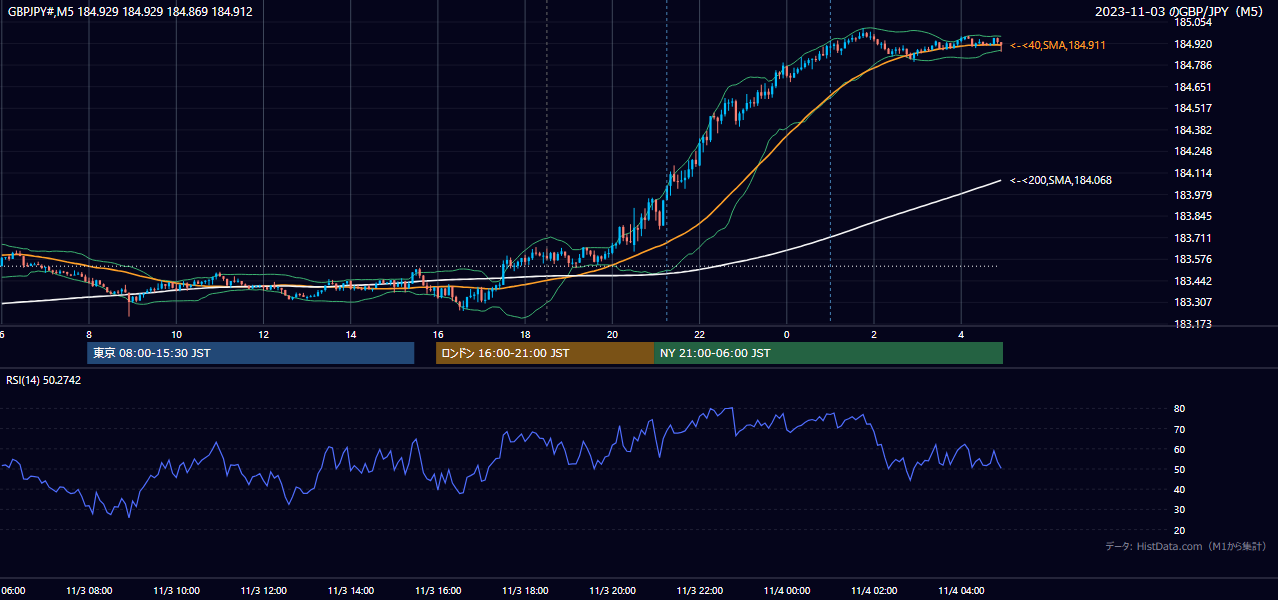
Task: Click the RSI(14) 50.2742 indicator label
Action: (x=43, y=380)
